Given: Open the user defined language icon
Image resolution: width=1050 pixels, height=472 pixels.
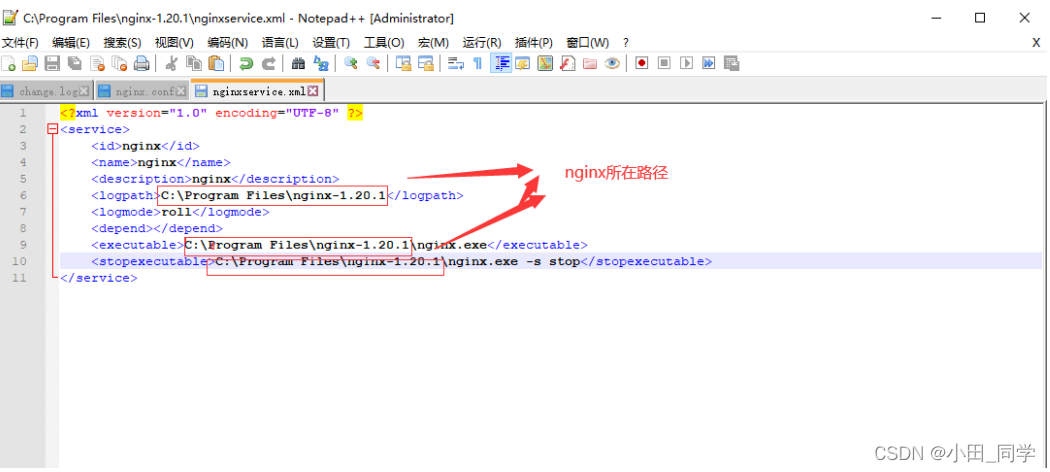Looking at the screenshot, I should pos(522,64).
